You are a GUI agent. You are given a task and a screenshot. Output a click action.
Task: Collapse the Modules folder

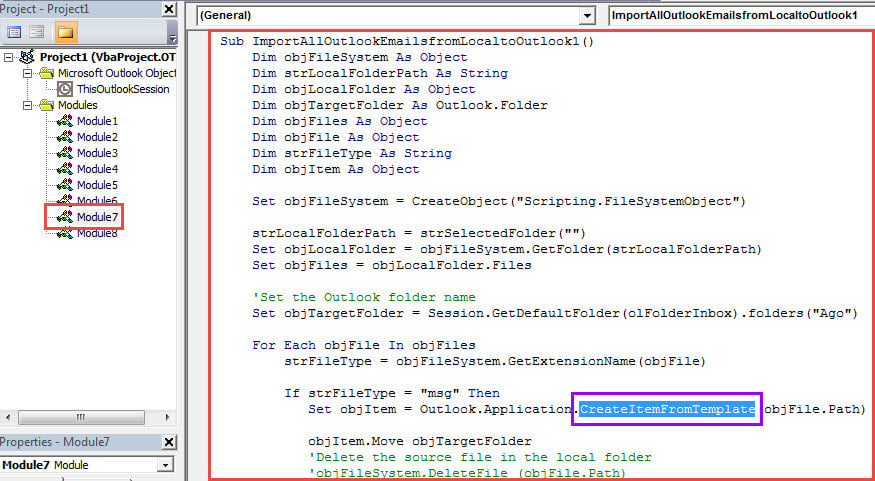(29, 105)
